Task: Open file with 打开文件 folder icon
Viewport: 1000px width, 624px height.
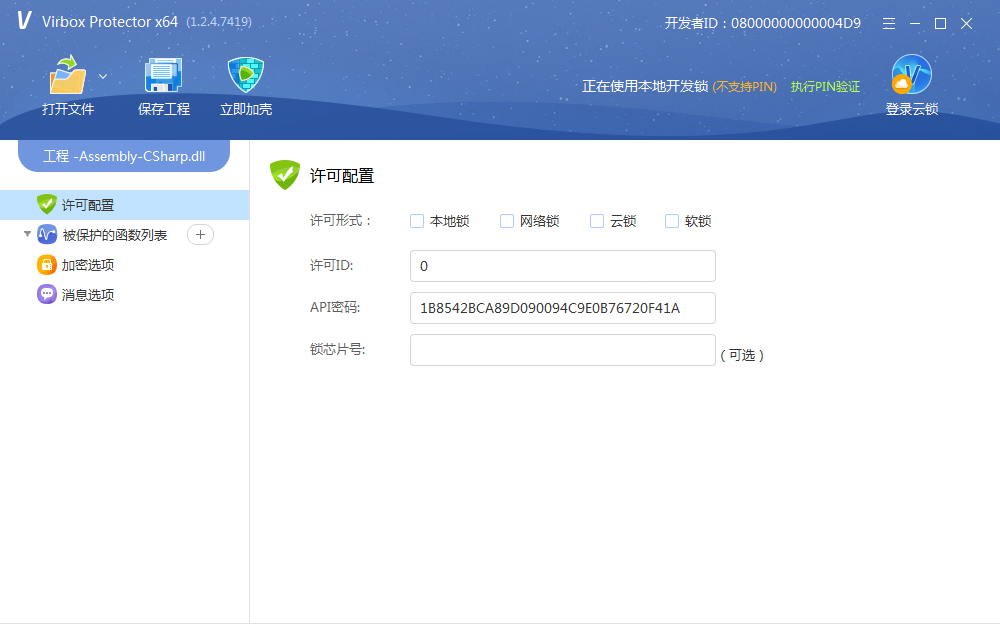Action: pyautogui.click(x=68, y=76)
